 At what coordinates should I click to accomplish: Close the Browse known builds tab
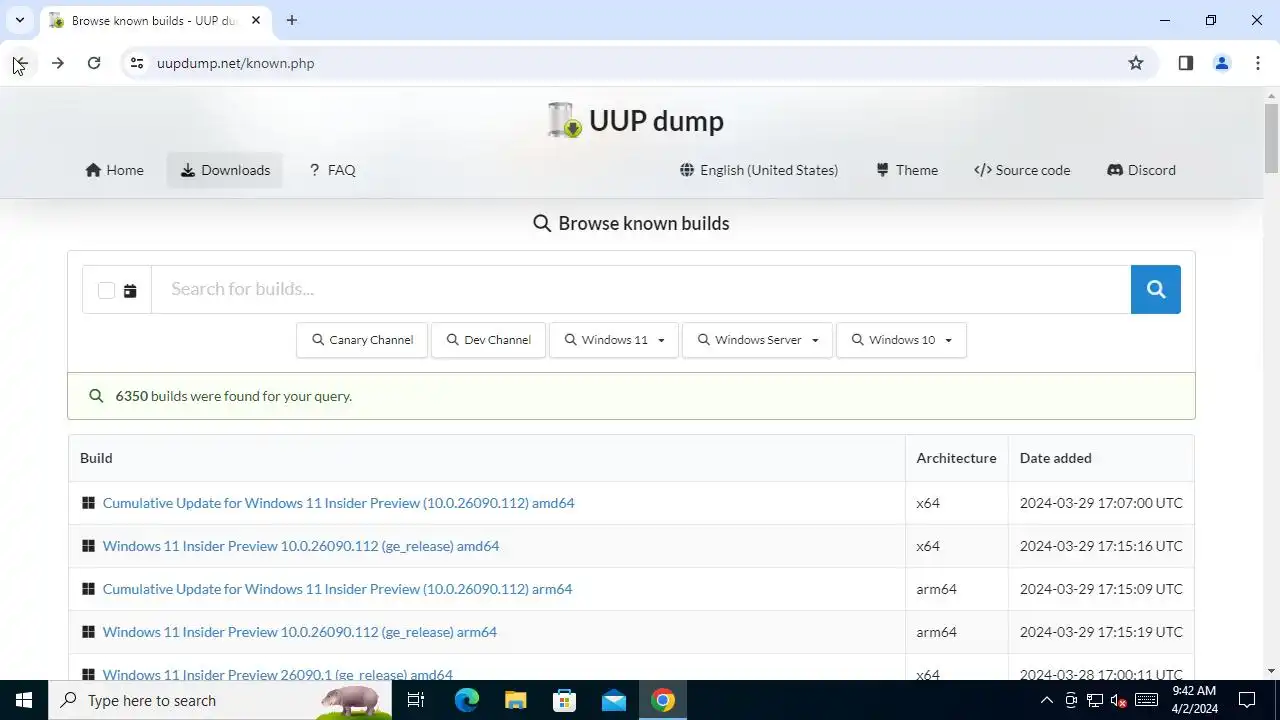point(256,20)
